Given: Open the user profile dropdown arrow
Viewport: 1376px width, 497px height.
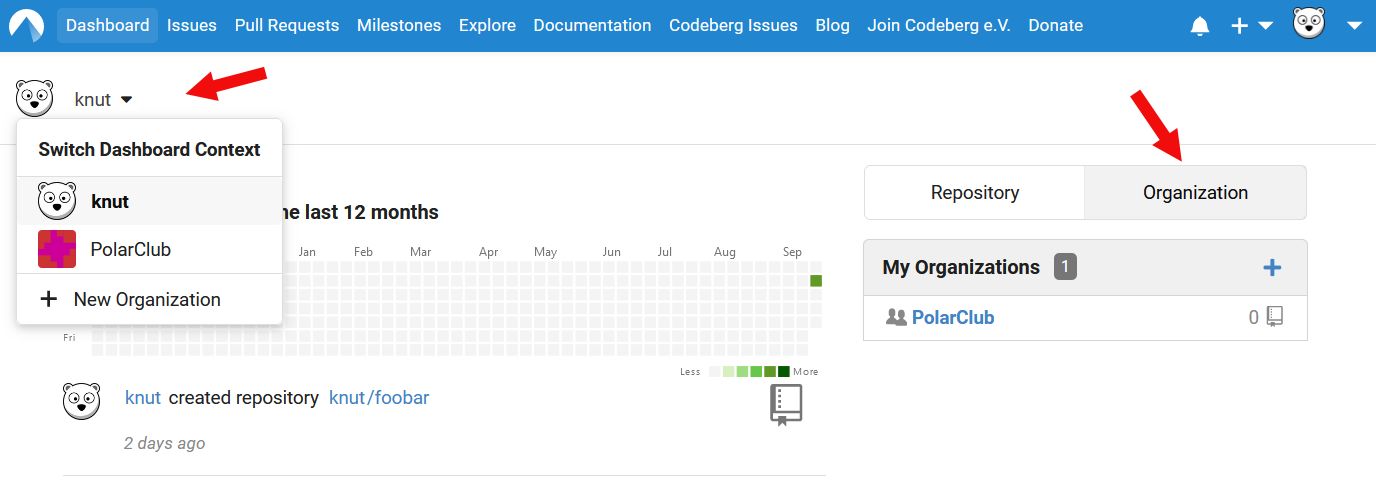Looking at the screenshot, I should pyautogui.click(x=1354, y=26).
